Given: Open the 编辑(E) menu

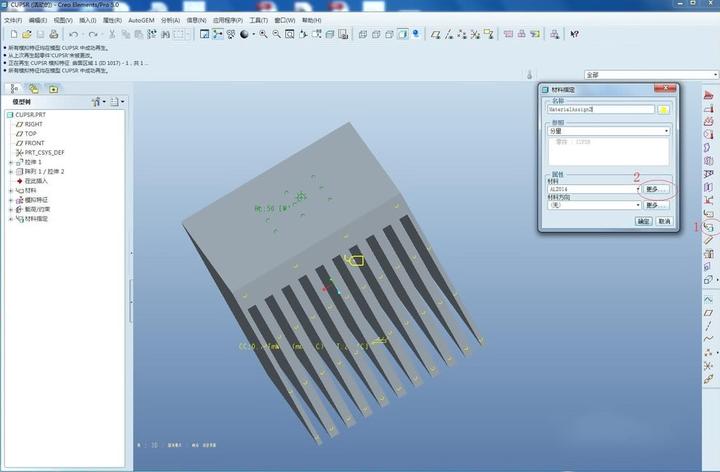Looking at the screenshot, I should (38, 21).
